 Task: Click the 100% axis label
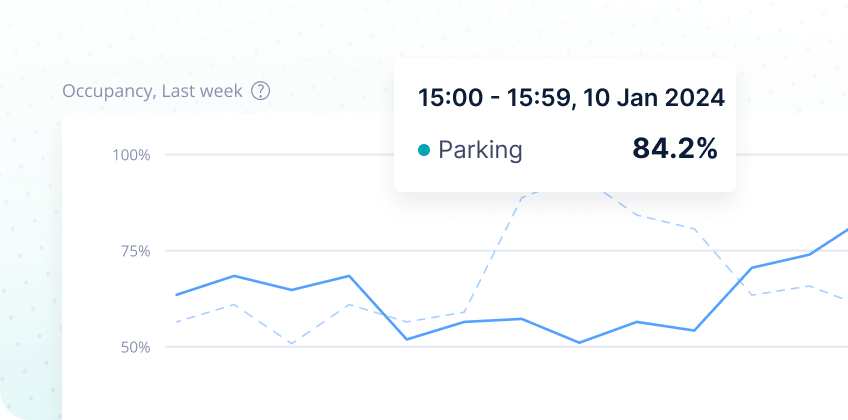pyautogui.click(x=131, y=156)
